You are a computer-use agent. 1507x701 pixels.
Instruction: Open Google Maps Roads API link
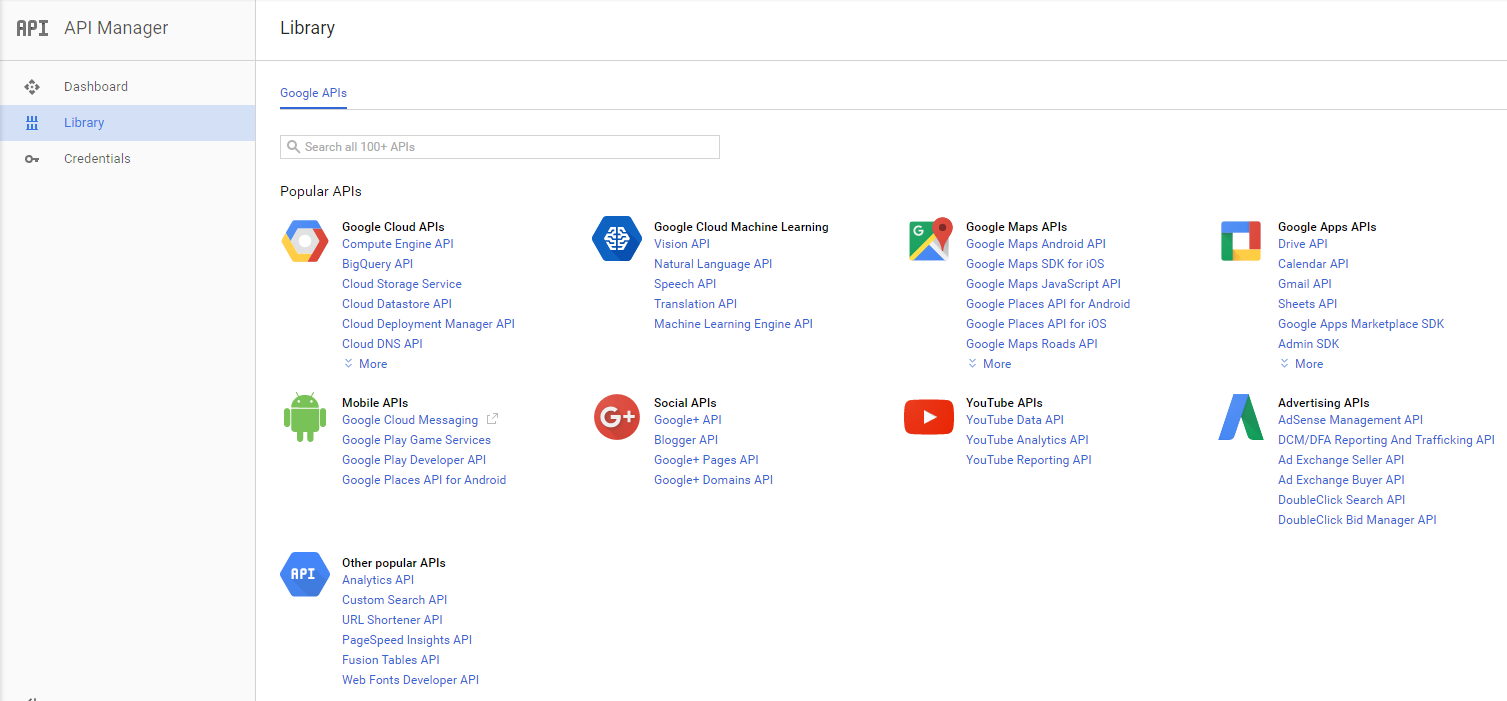pyautogui.click(x=1032, y=344)
